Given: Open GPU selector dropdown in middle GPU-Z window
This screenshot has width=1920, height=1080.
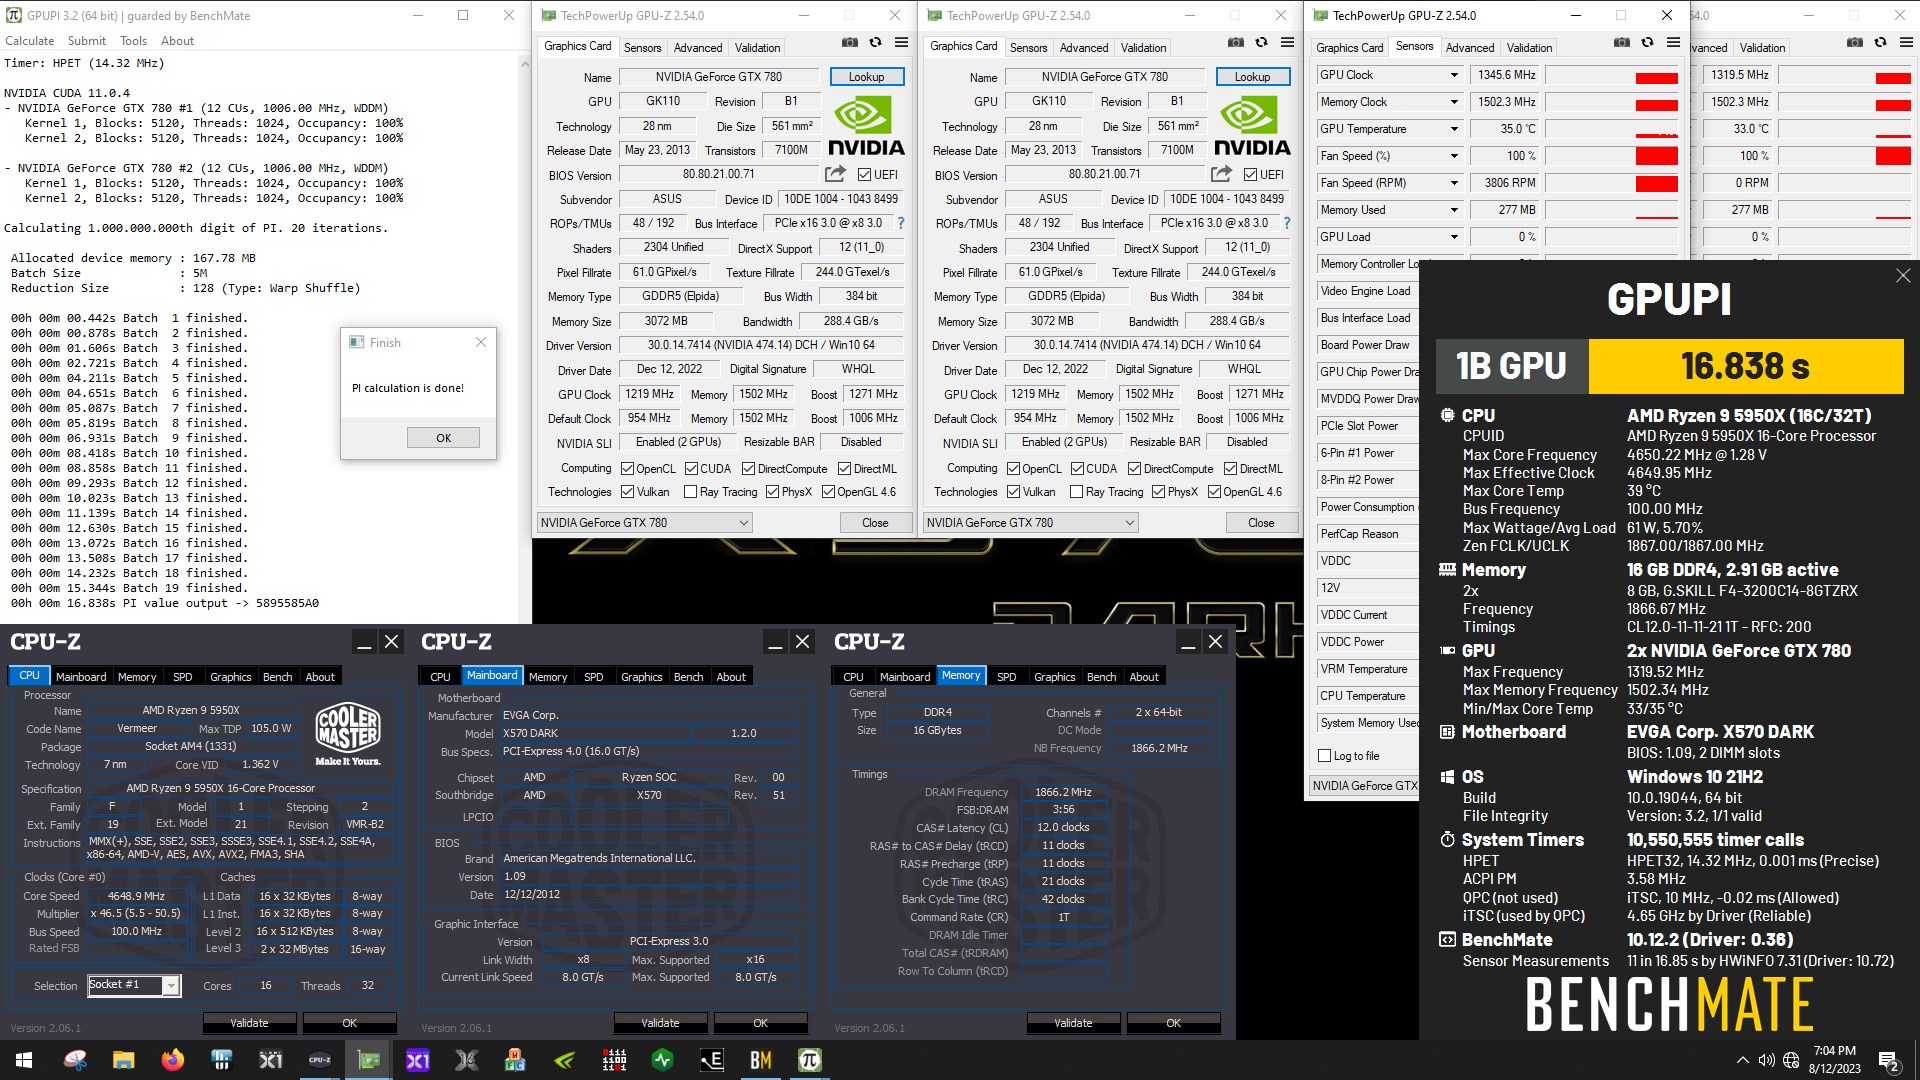Looking at the screenshot, I should point(1031,523).
